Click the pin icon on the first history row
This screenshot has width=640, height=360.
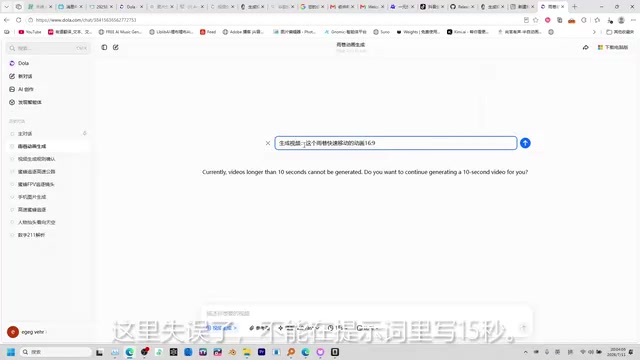coord(85,133)
